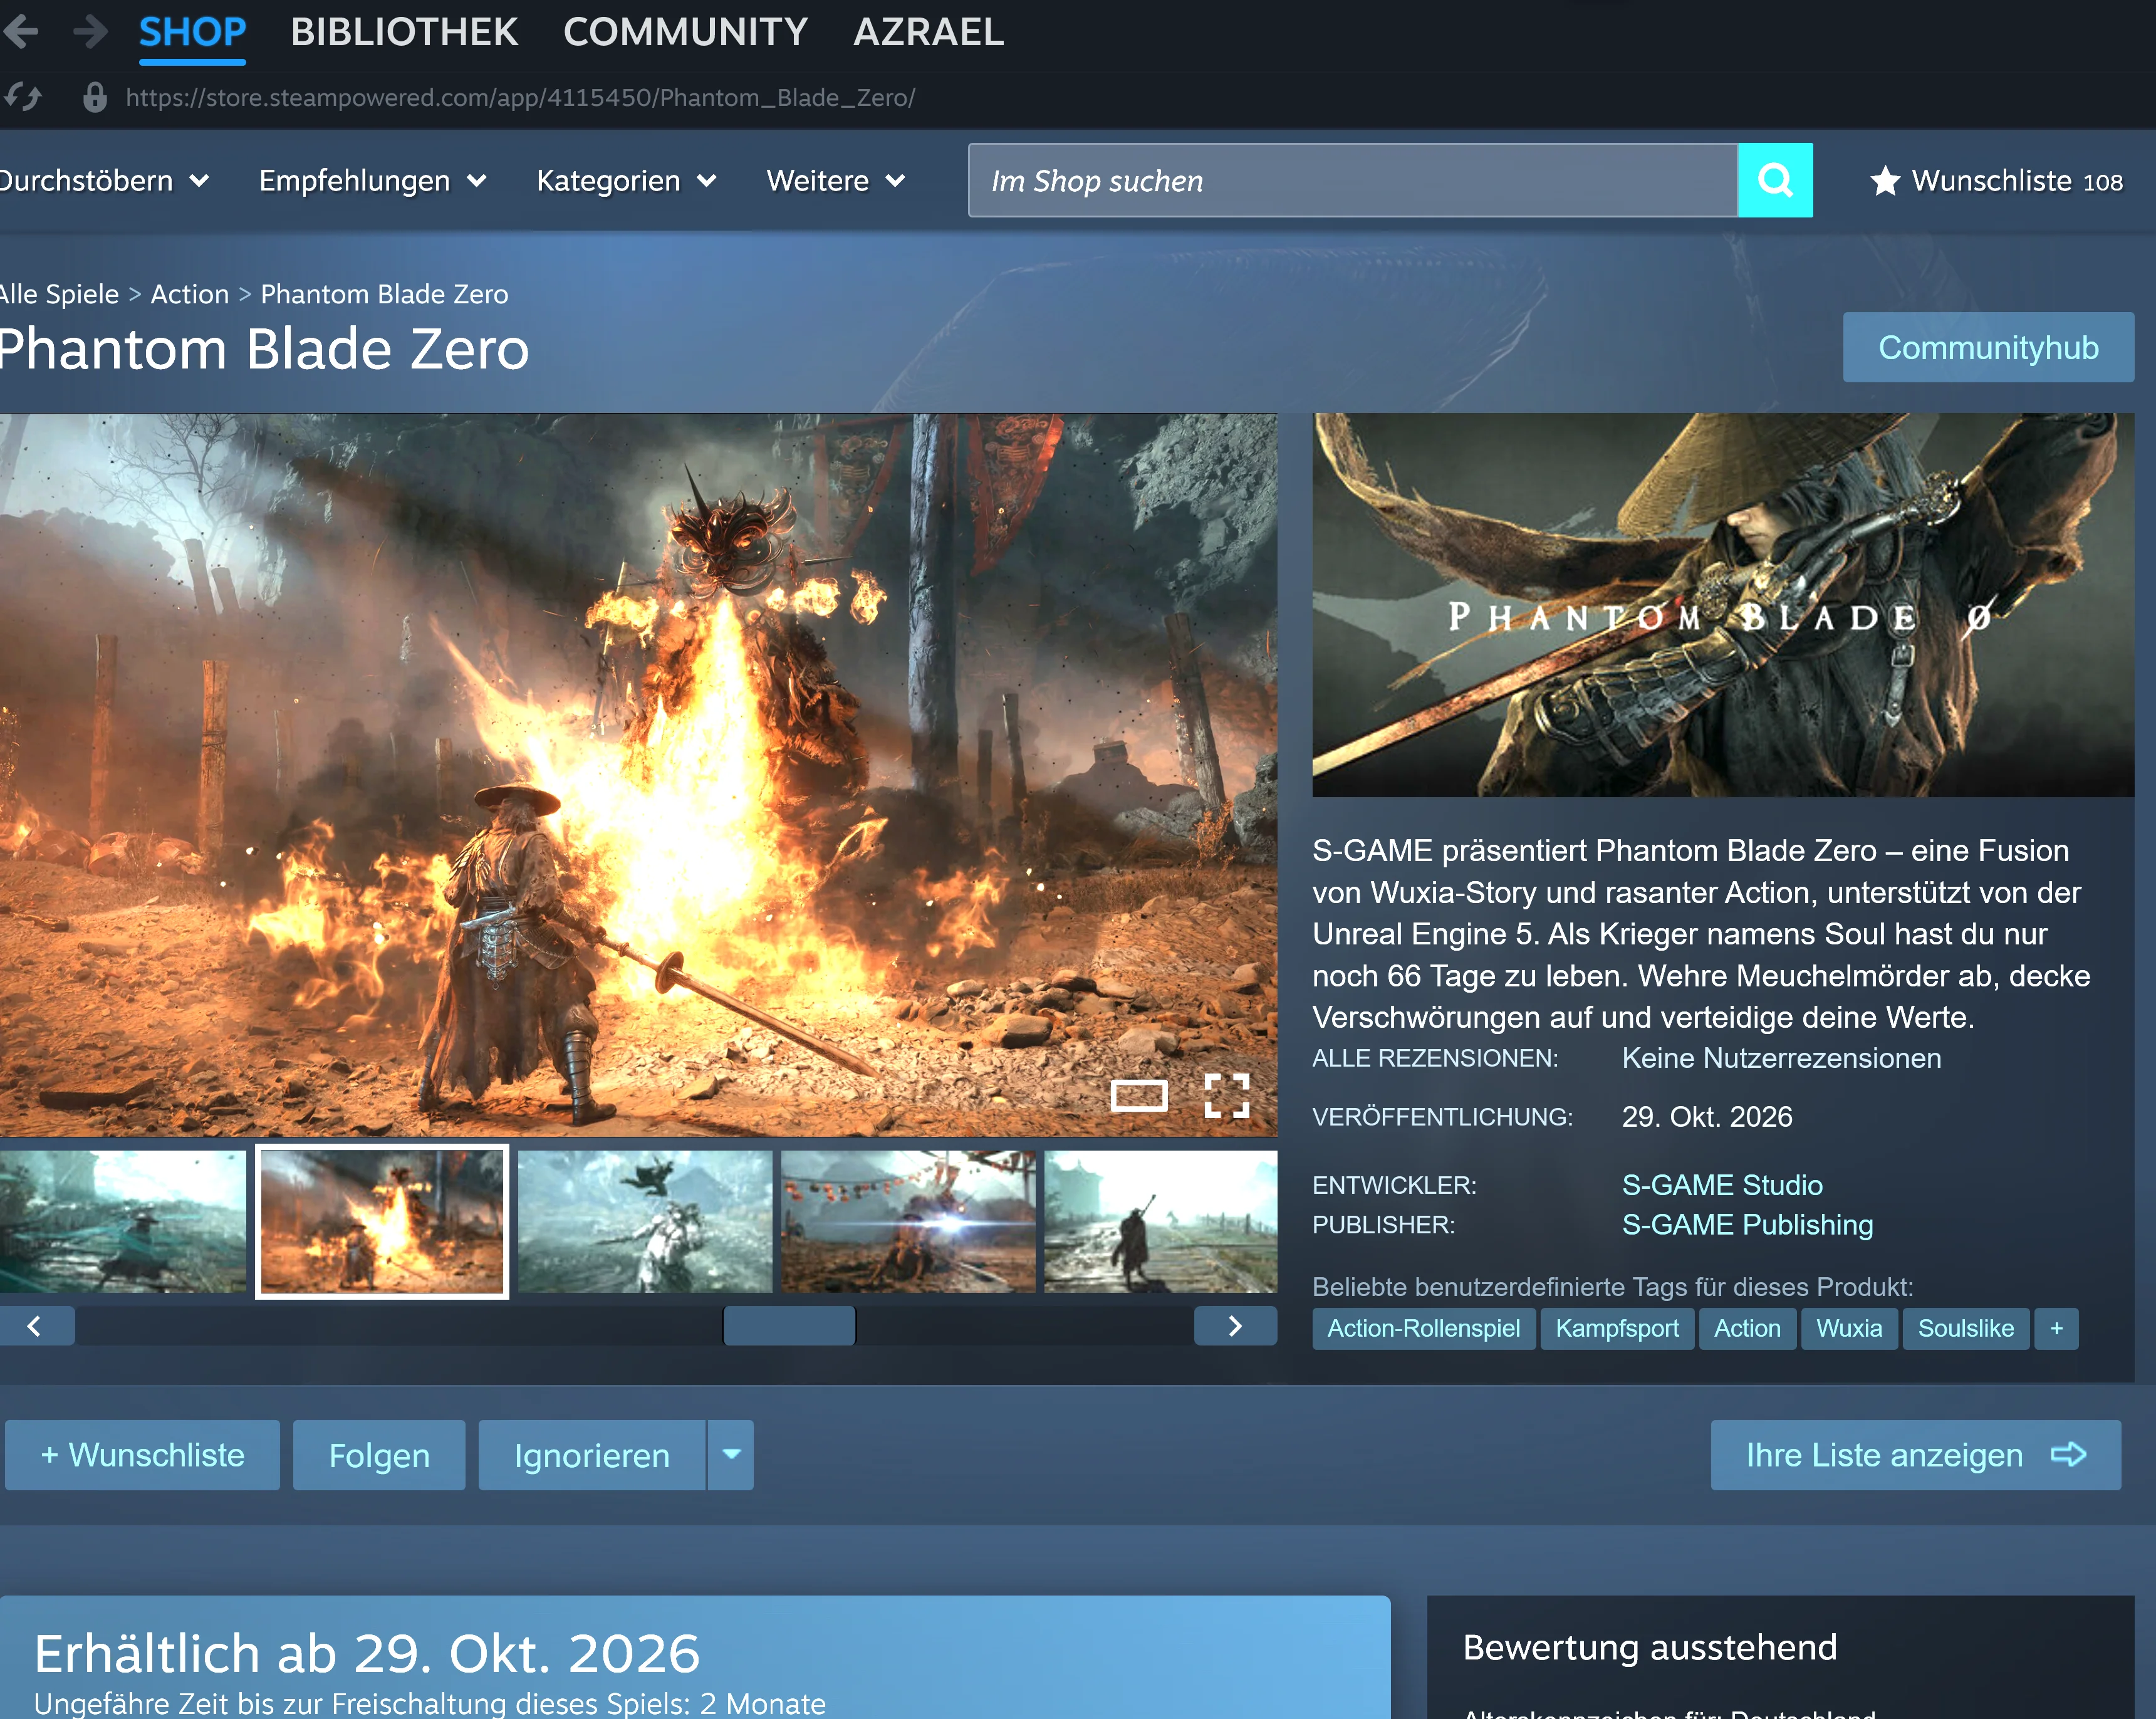2156x1719 pixels.
Task: Click the Im Shop suchen field
Action: pyautogui.click(x=1352, y=180)
